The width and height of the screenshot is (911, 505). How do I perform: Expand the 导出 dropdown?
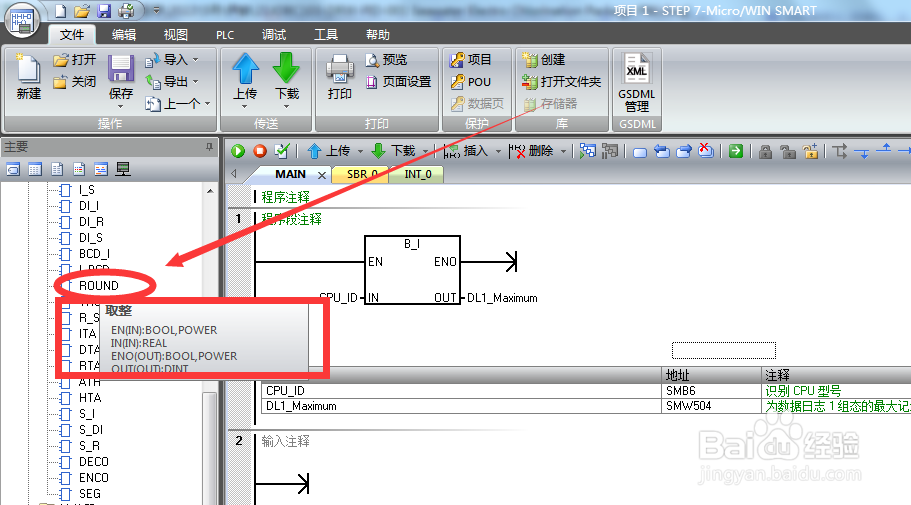click(195, 82)
